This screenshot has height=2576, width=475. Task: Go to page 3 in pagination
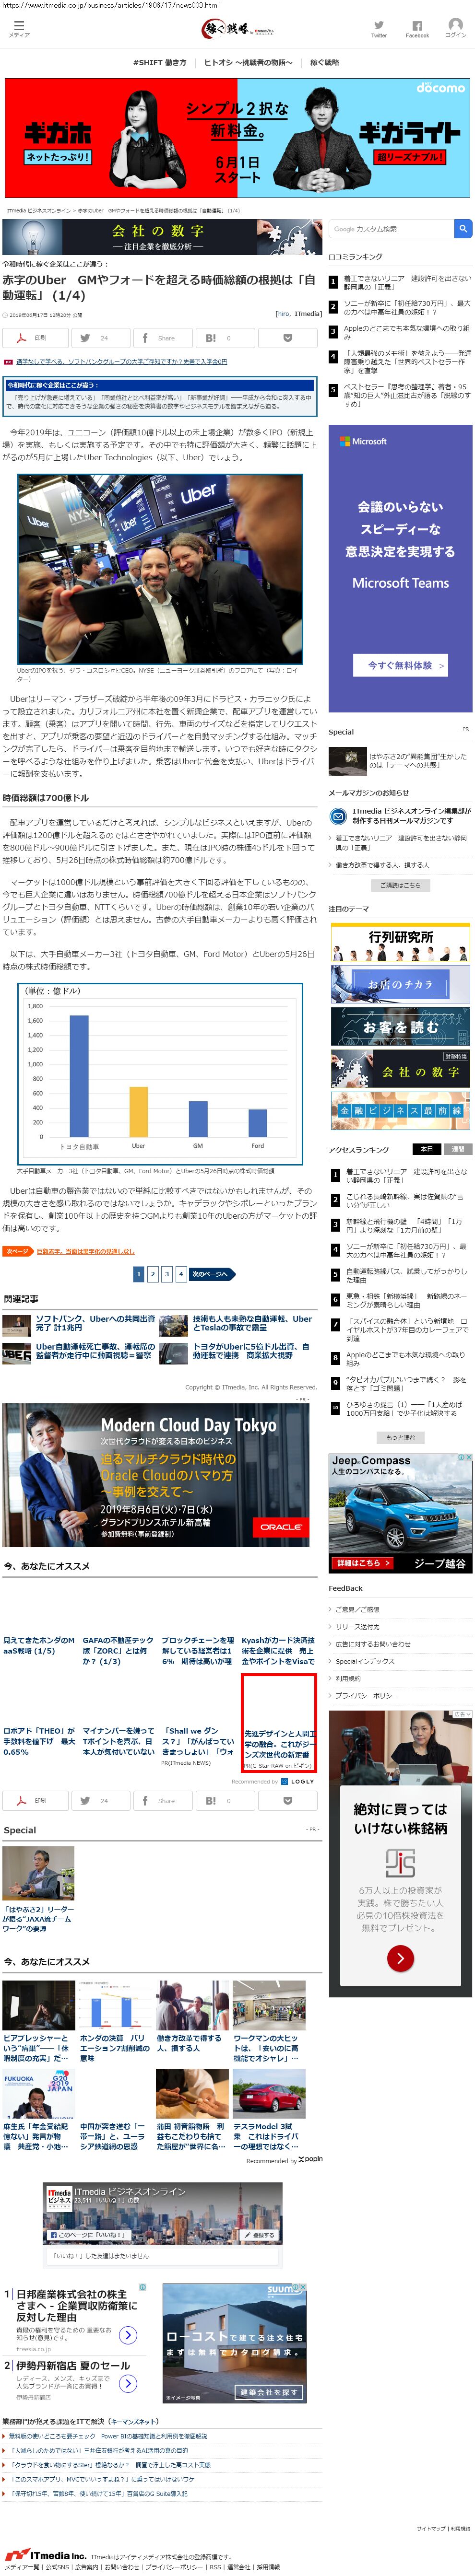(167, 1274)
